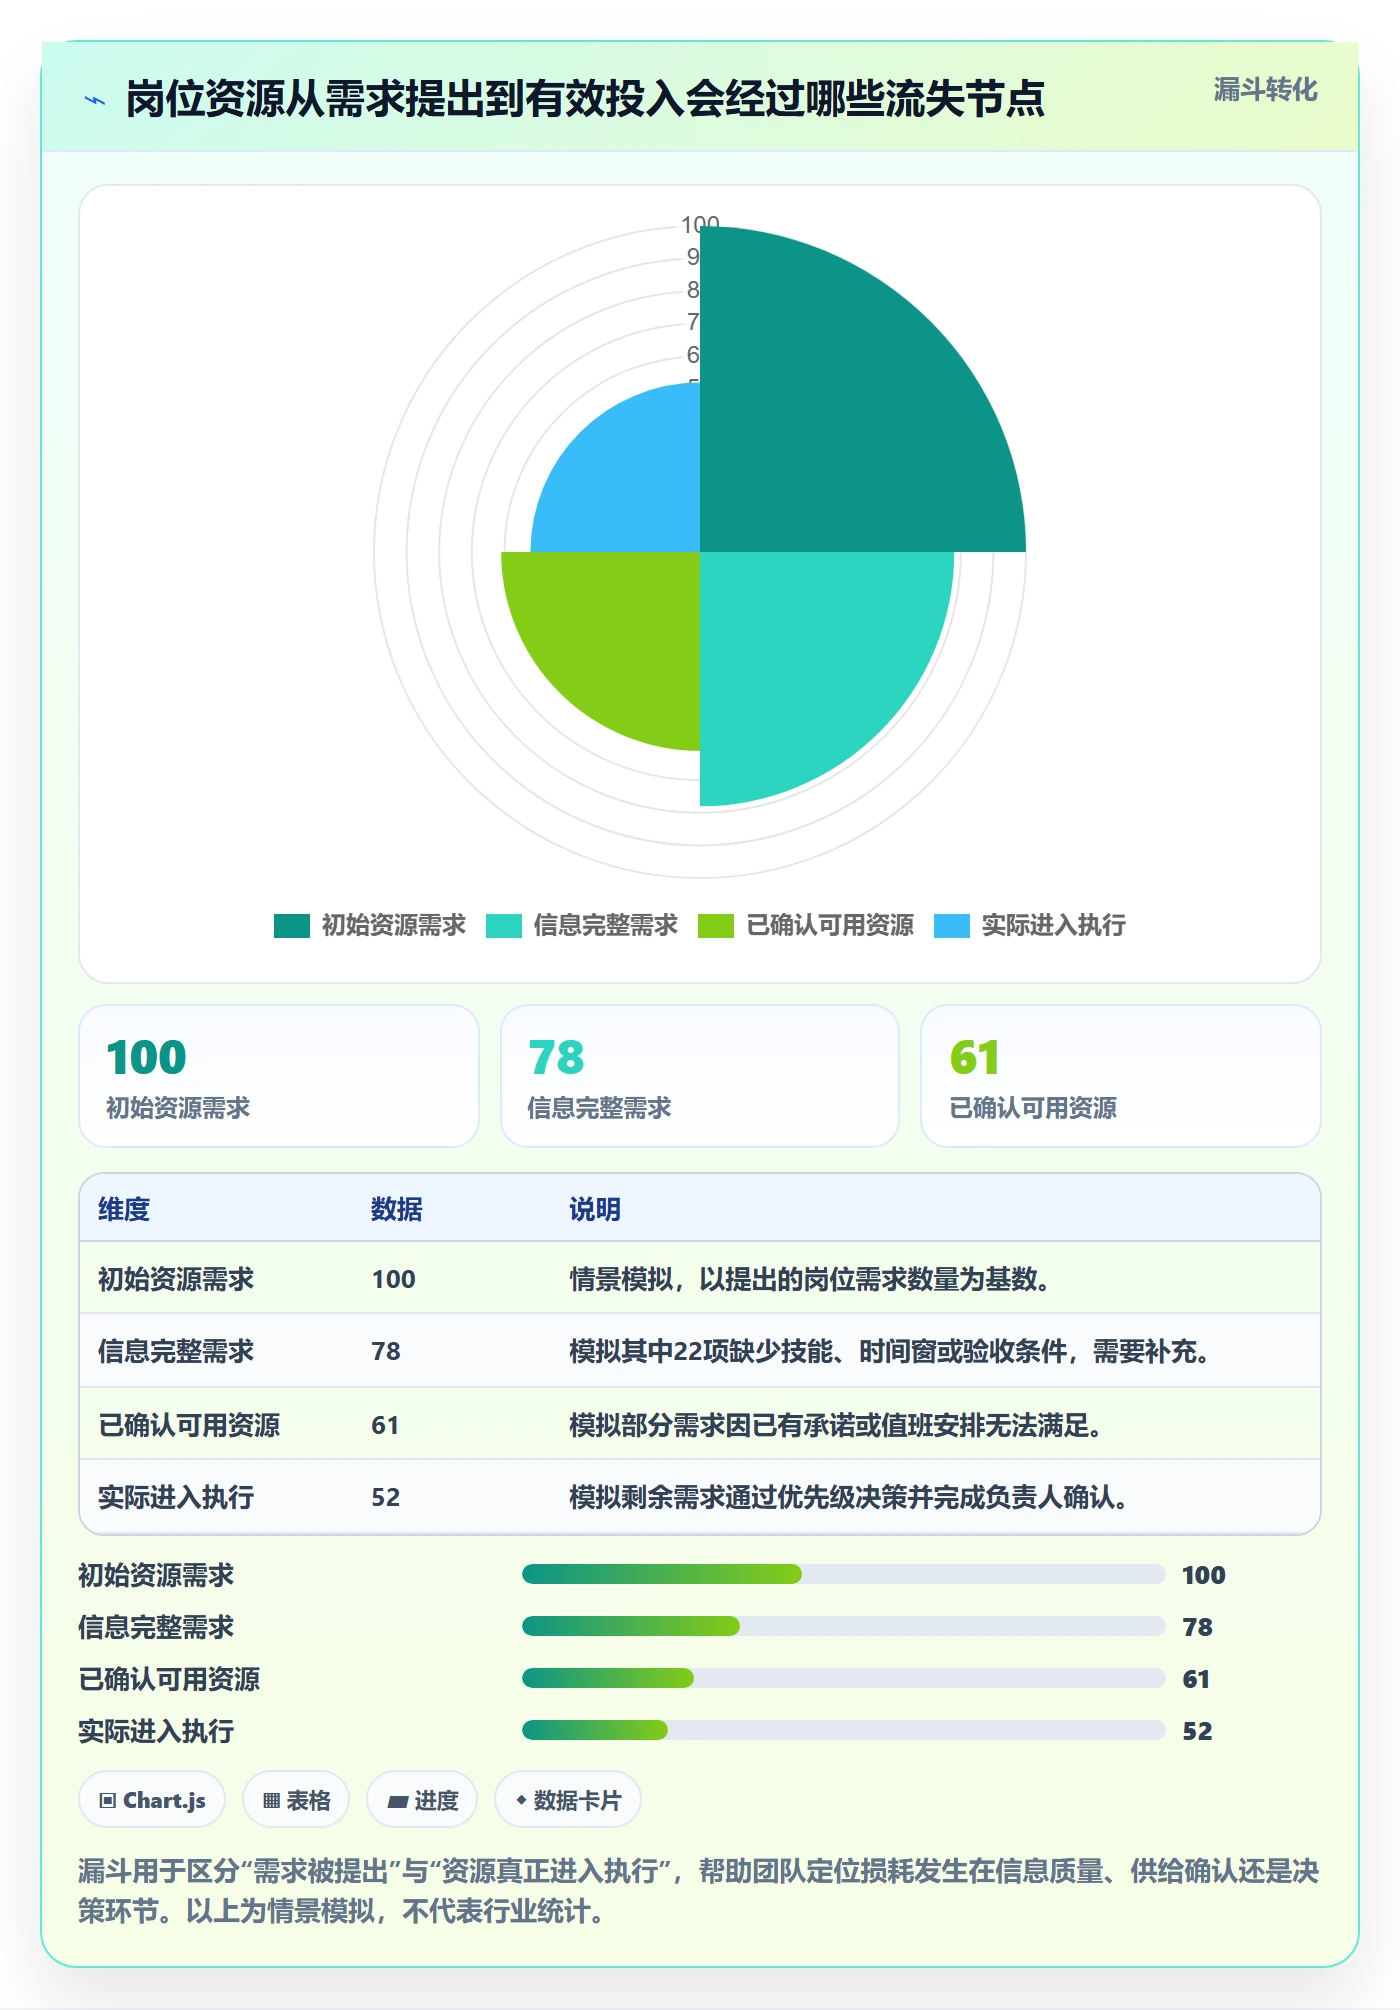Click the lime green legend color box
Screen dimensions: 1400x2010
(716, 926)
